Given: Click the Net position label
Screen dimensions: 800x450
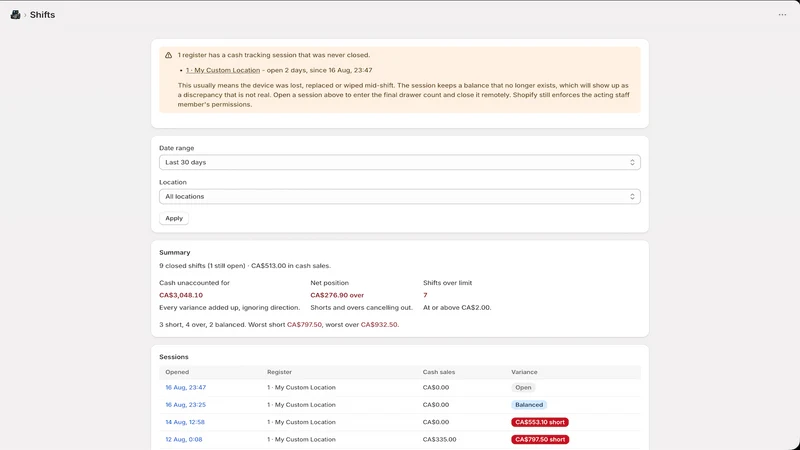Looking at the screenshot, I should coord(330,283).
